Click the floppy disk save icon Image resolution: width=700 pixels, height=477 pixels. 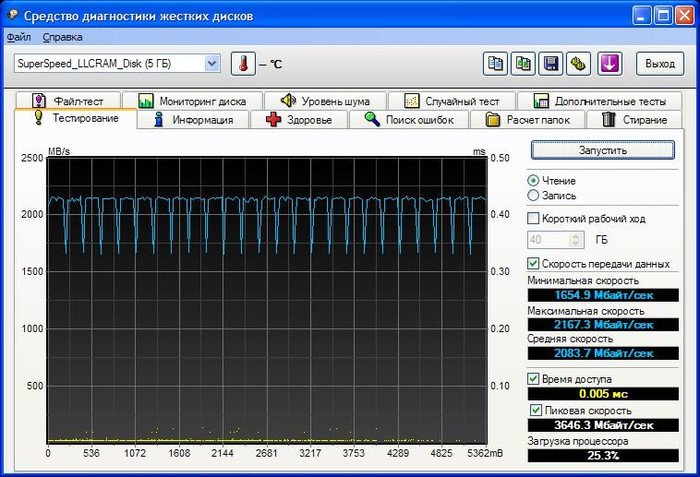549,64
